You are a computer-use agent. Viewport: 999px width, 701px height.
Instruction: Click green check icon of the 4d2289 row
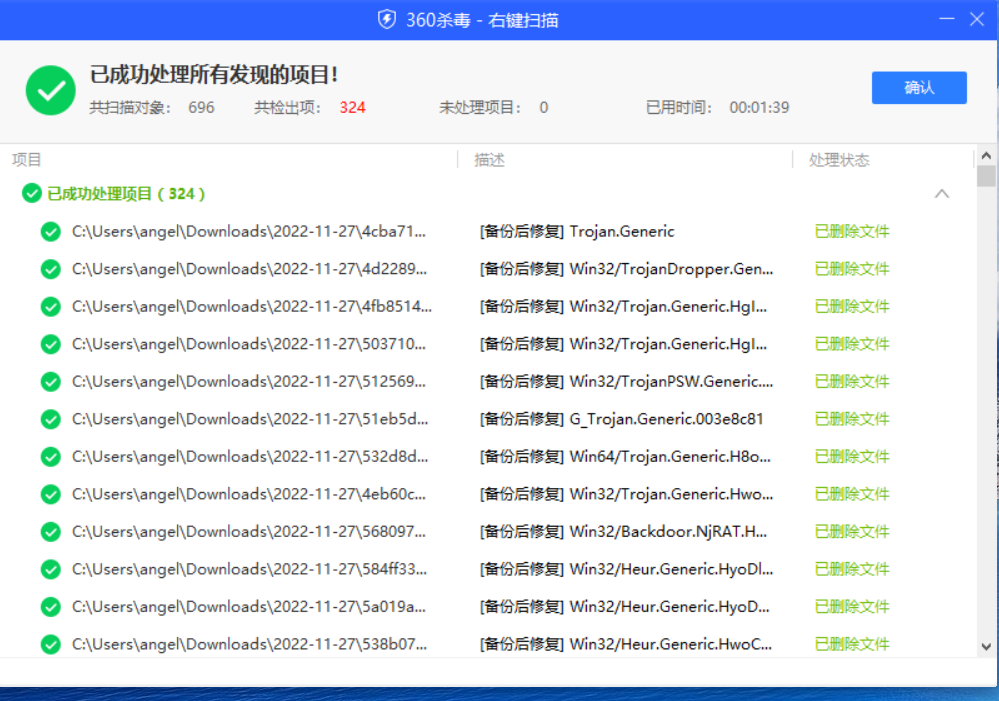(x=50, y=269)
